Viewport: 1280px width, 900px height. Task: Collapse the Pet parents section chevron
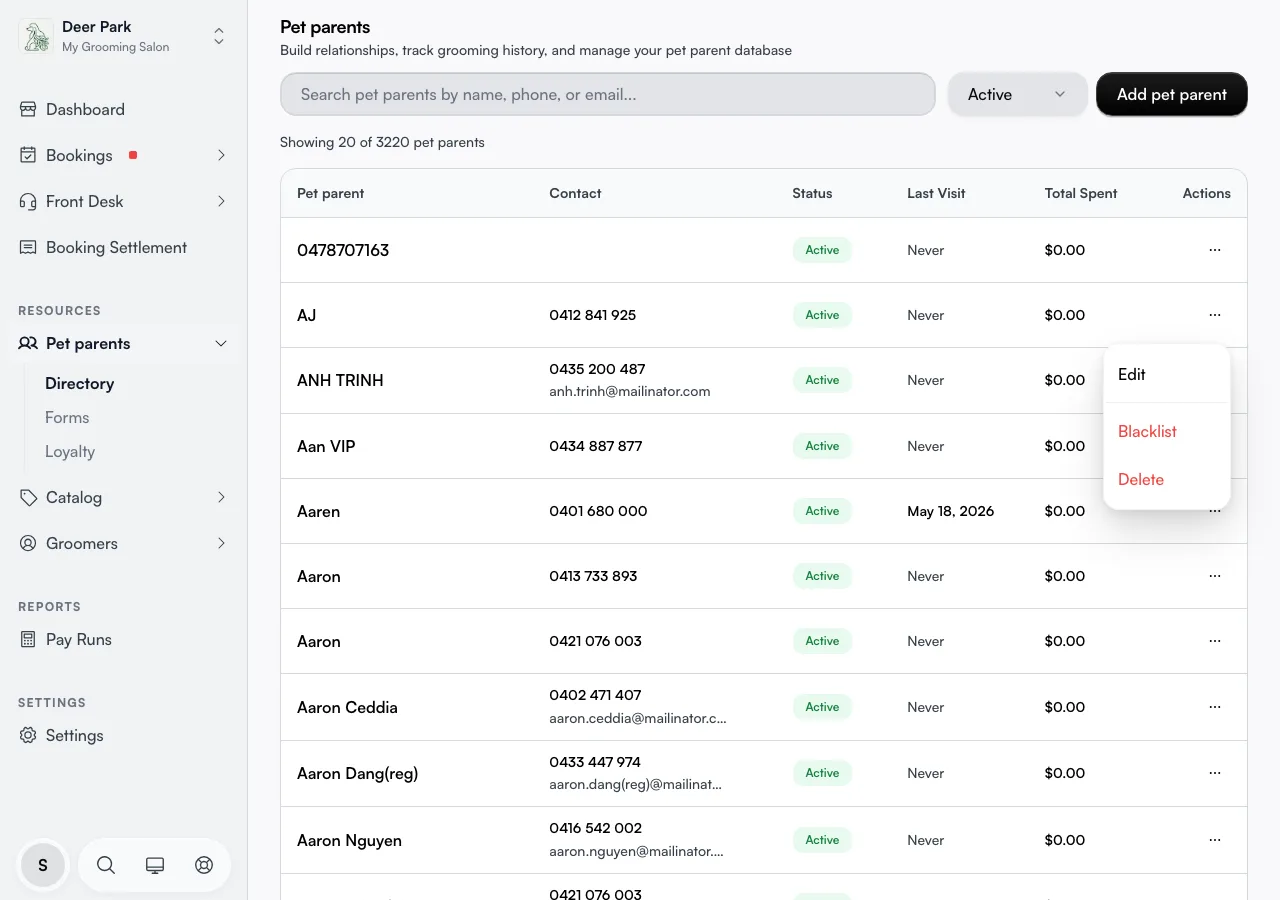(221, 343)
